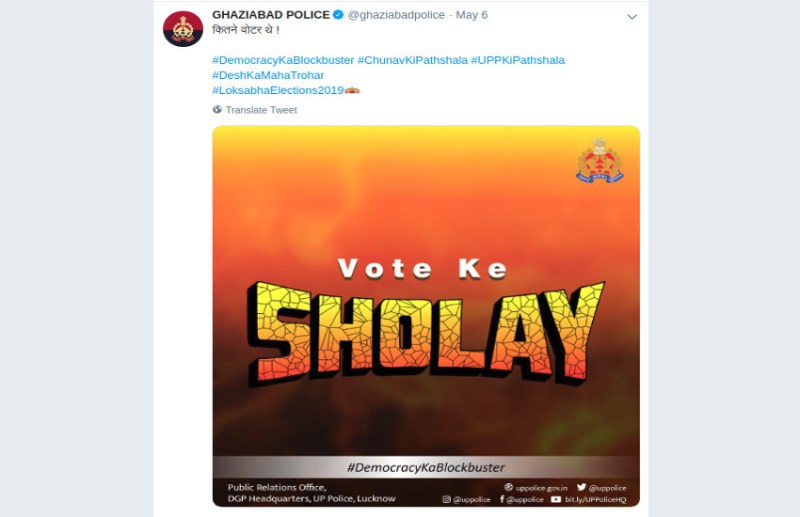Click the globe icon next to uppolice.gov.in
Image resolution: width=800 pixels, height=517 pixels.
click(508, 486)
